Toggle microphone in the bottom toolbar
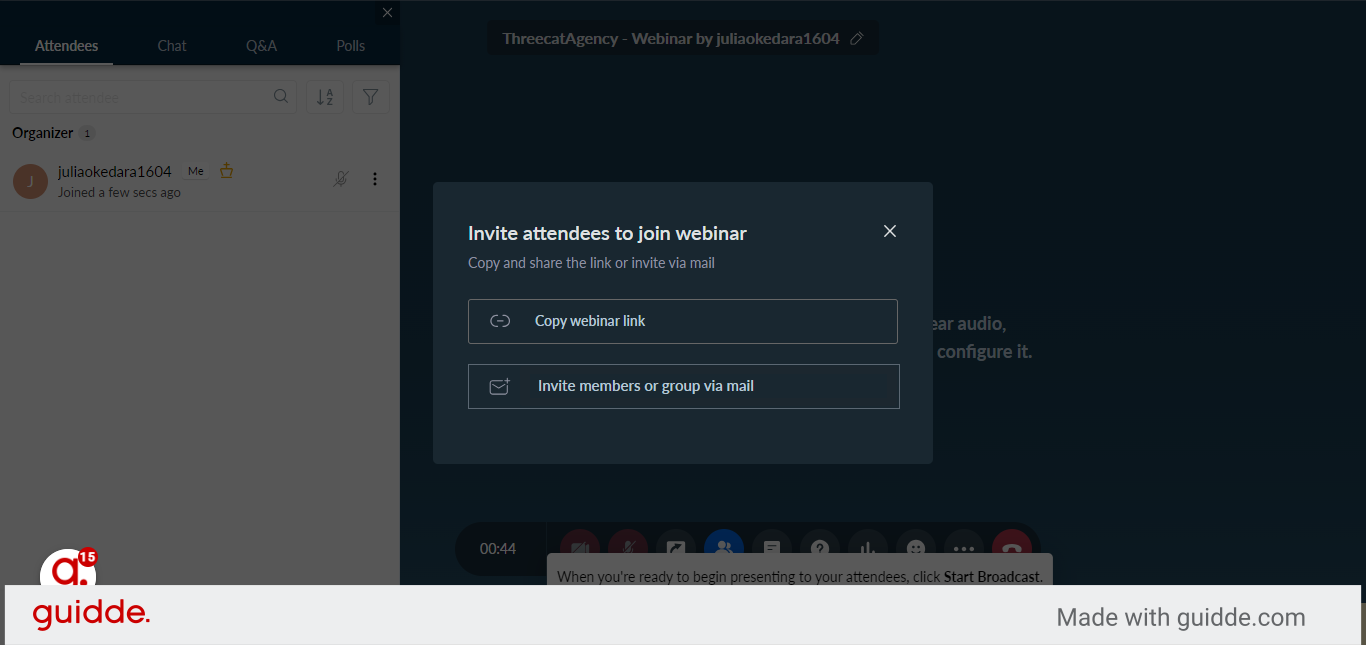 click(x=628, y=548)
